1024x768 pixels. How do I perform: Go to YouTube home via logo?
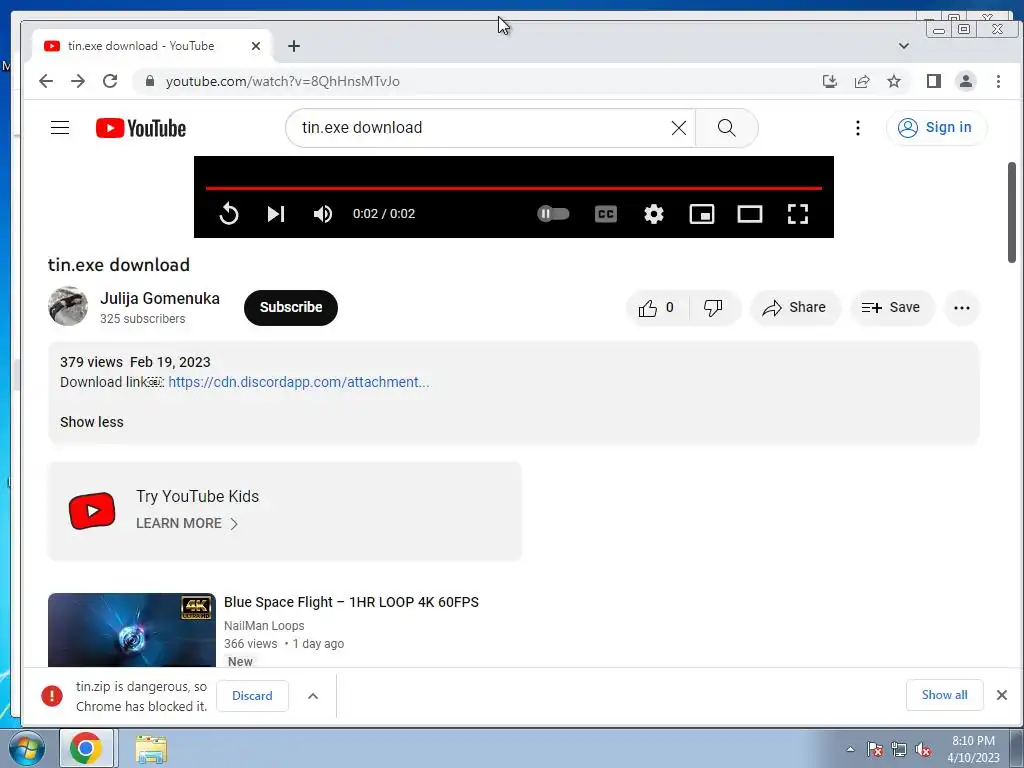pyautogui.click(x=140, y=128)
